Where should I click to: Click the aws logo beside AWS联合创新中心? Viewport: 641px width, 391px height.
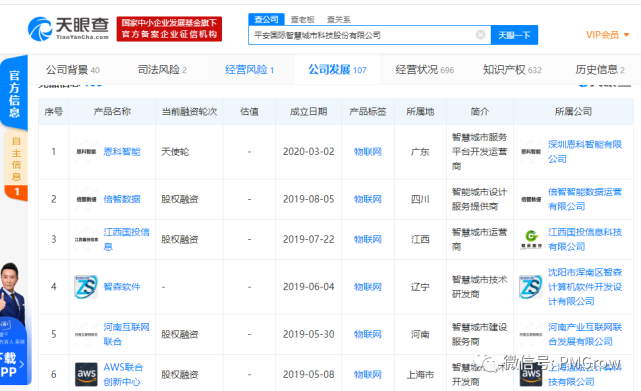[86, 374]
